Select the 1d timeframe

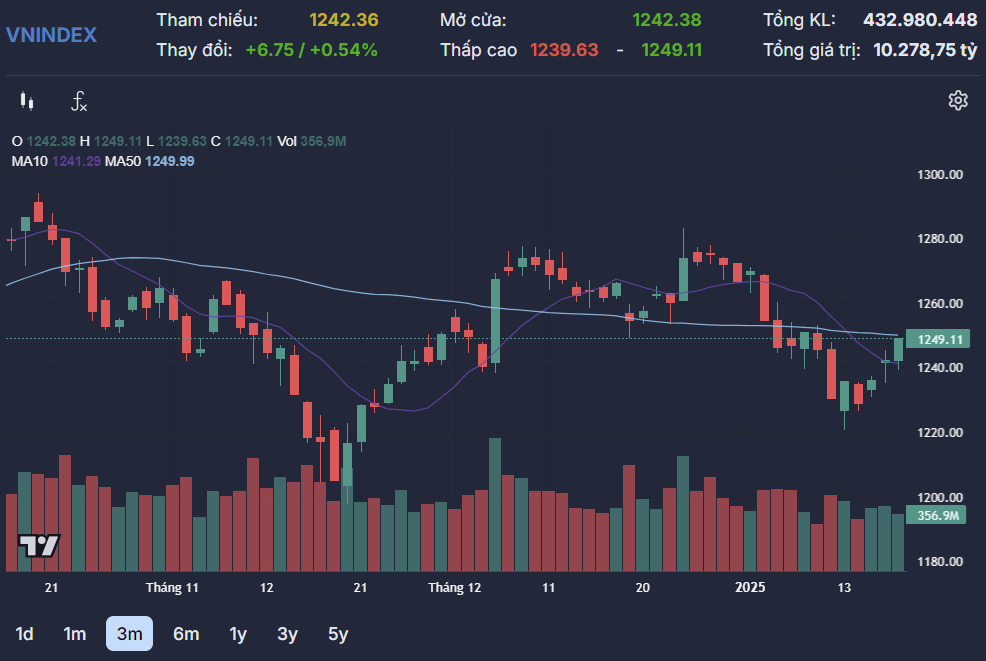pos(24,634)
